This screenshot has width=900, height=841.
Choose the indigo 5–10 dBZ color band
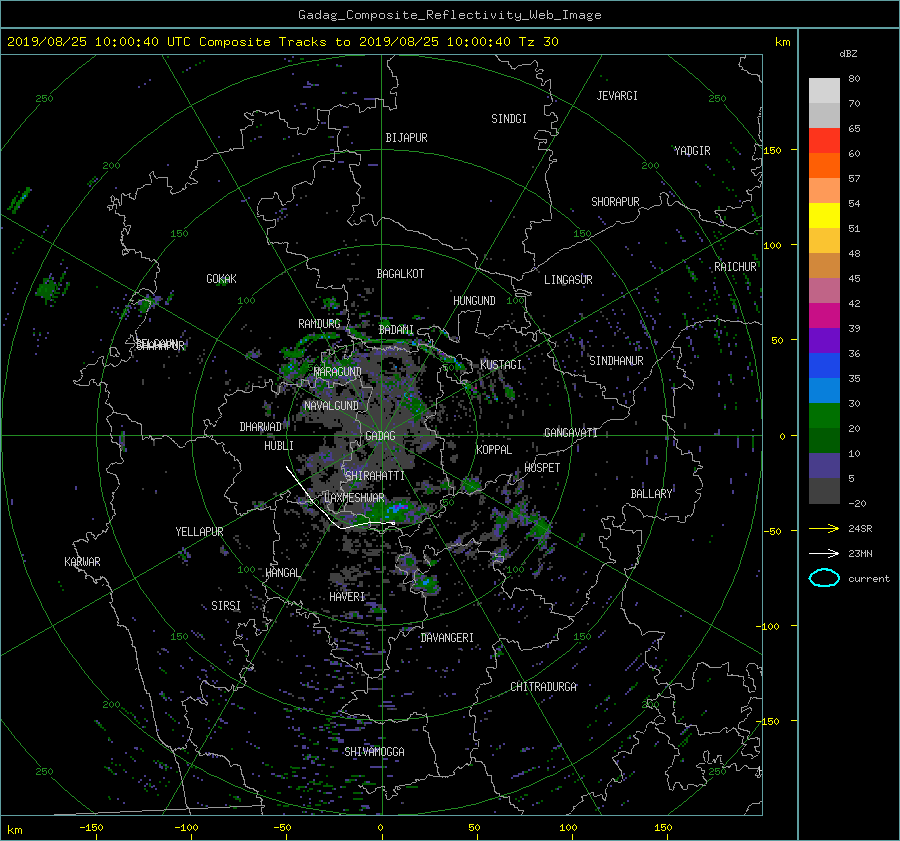[824, 466]
